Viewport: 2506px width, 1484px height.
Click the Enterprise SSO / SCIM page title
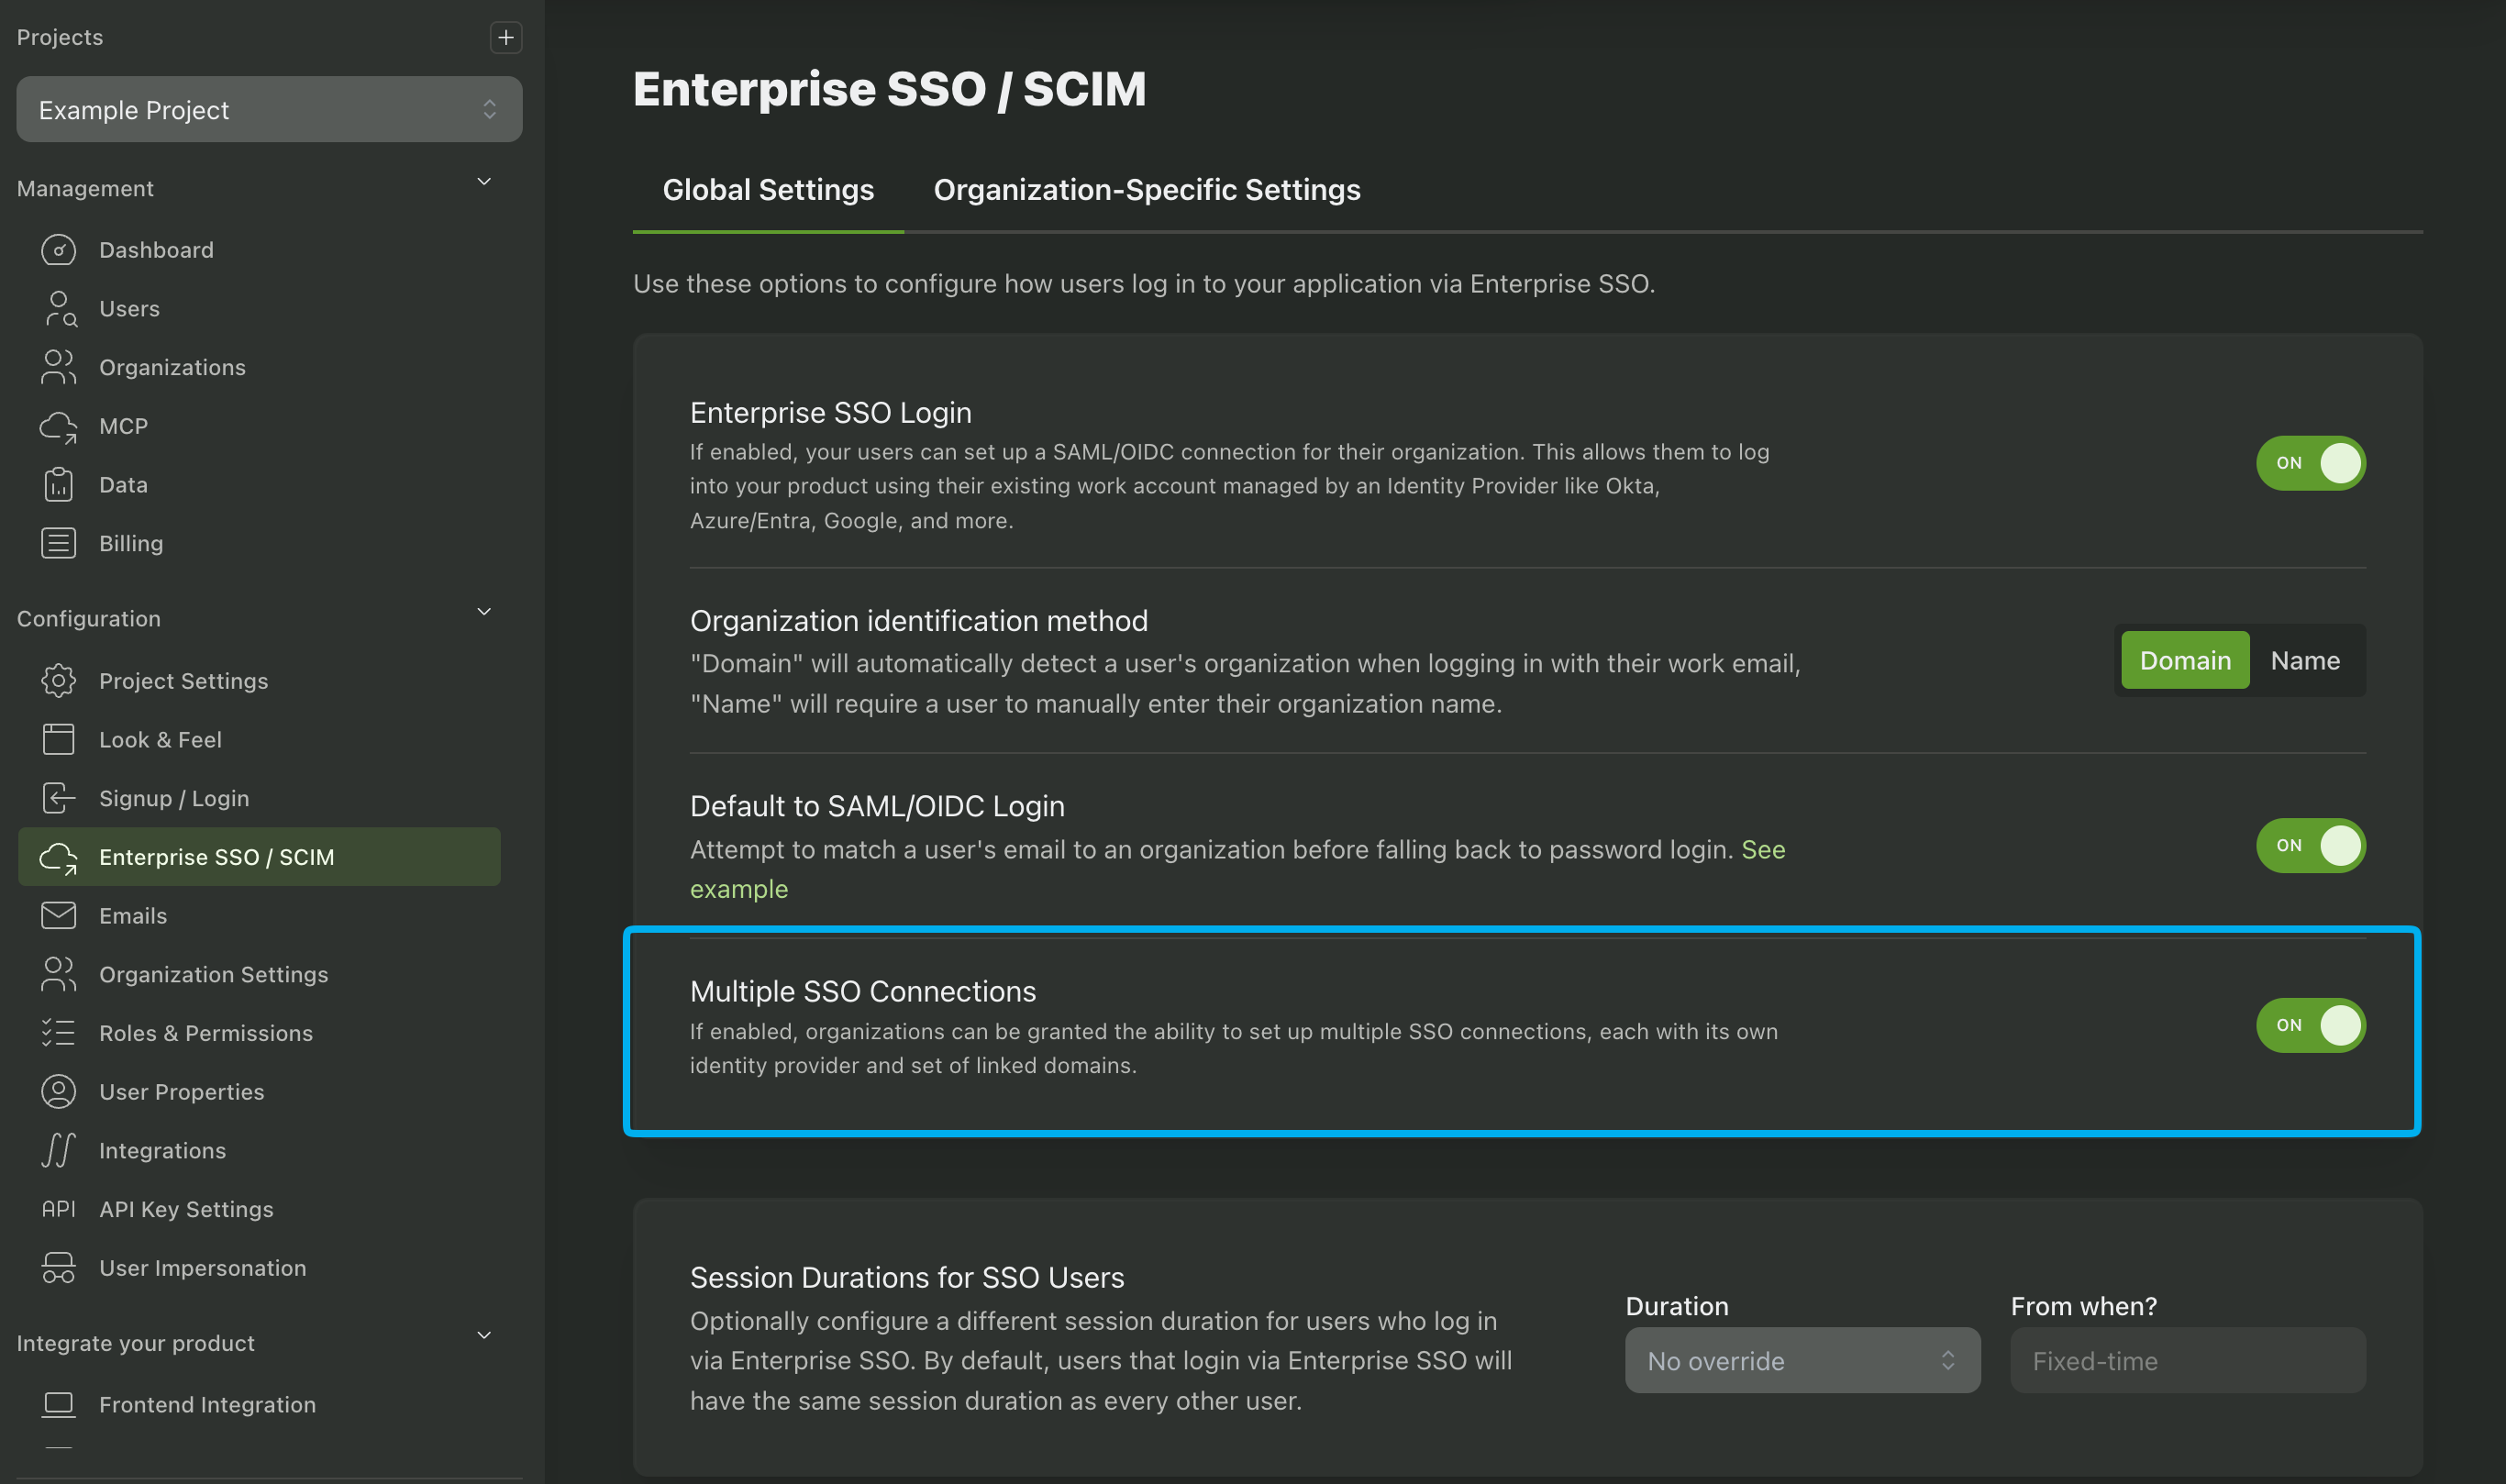point(889,89)
